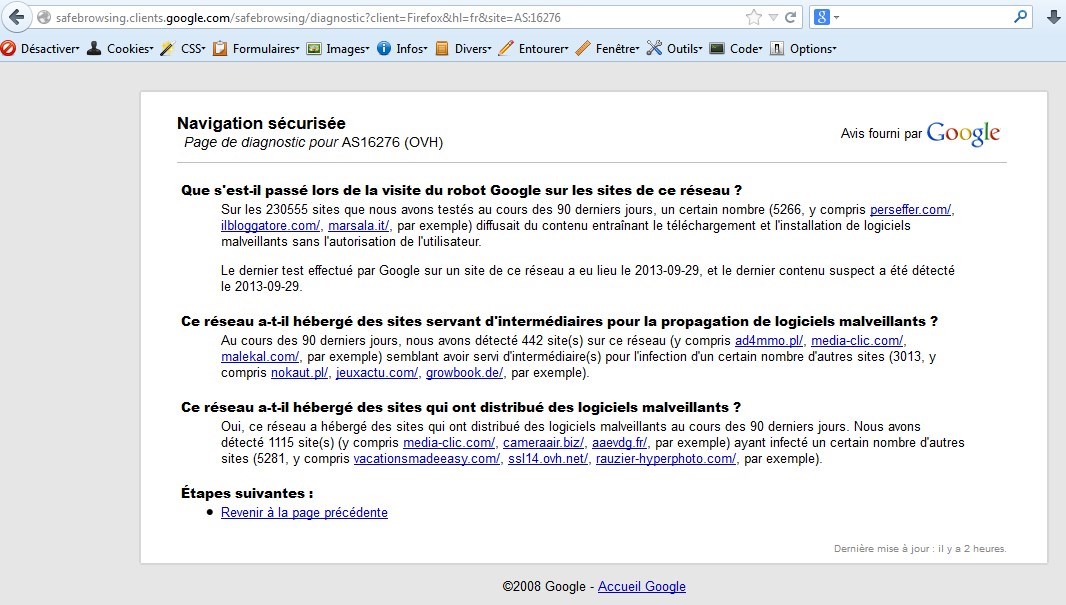The height and width of the screenshot is (605, 1066).
Task: Bookmark this page with the star icon
Action: (x=753, y=17)
